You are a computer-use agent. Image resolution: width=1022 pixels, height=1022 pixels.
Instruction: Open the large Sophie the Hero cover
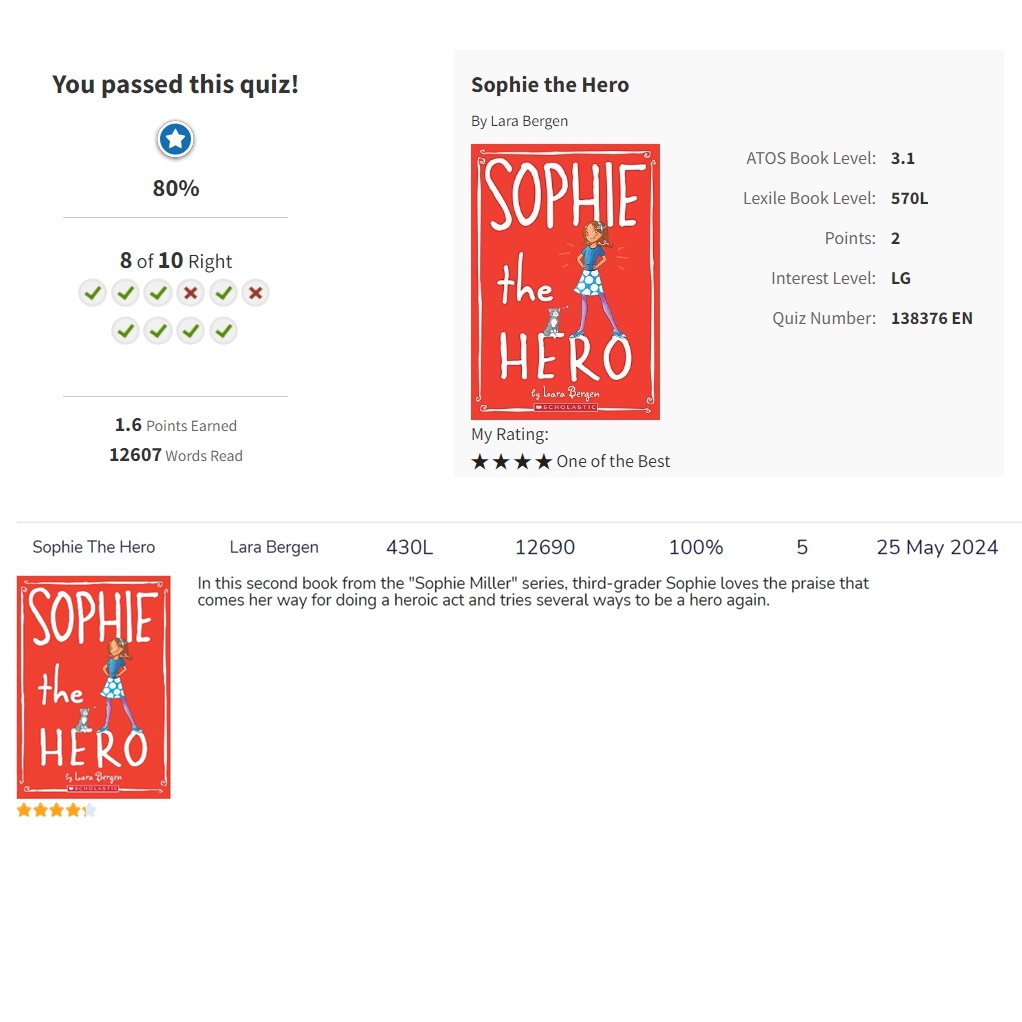(565, 282)
